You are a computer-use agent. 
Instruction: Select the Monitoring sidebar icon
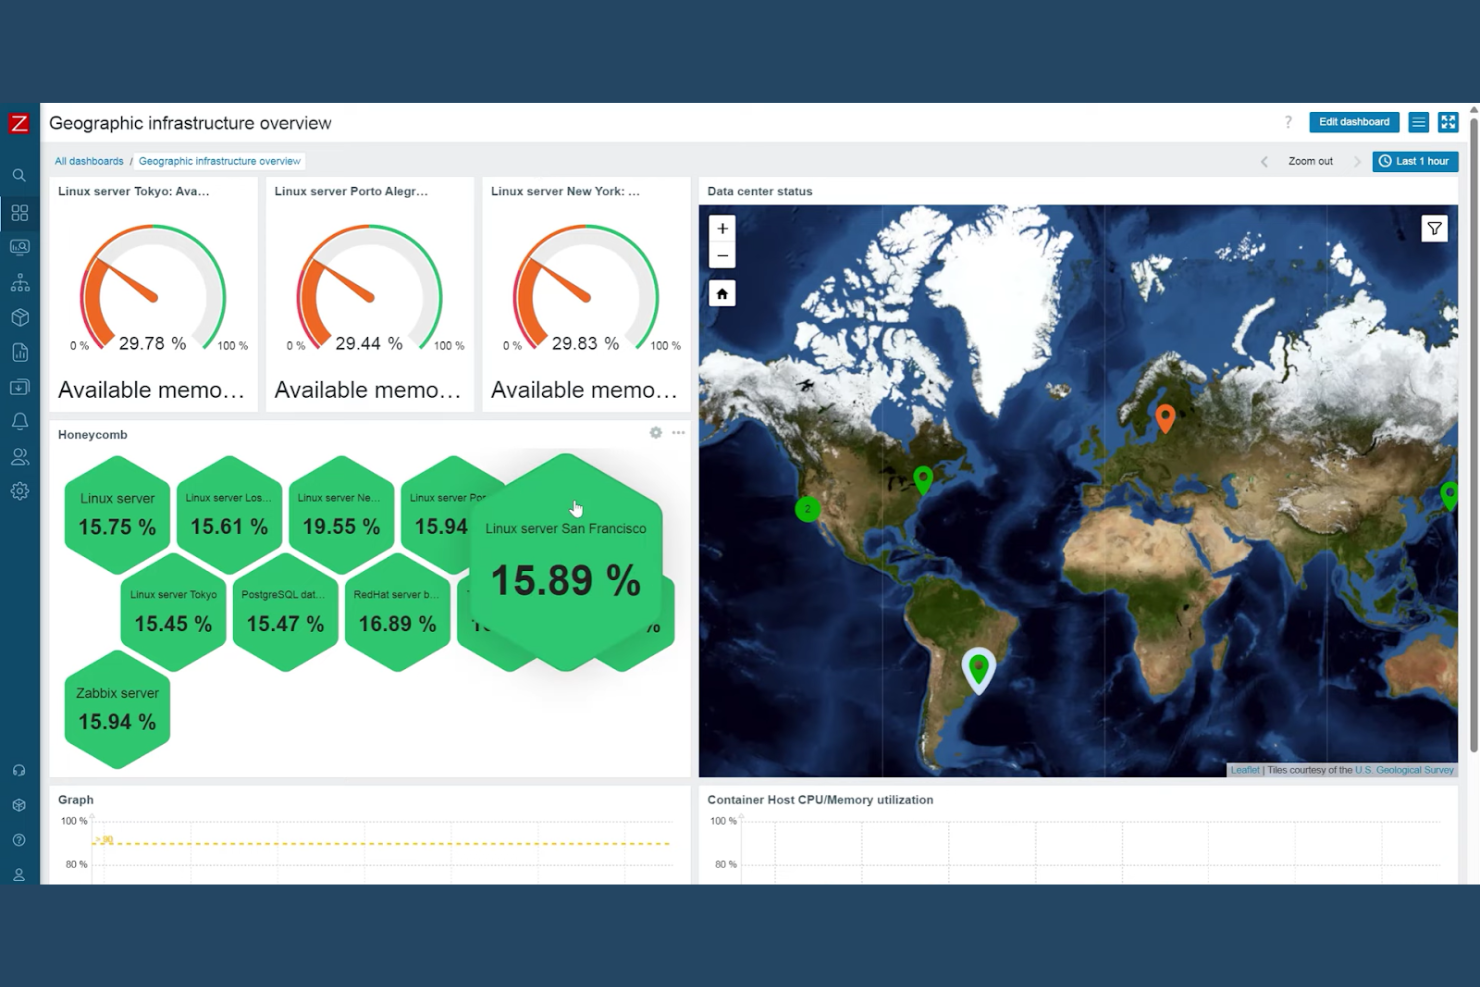coord(19,246)
